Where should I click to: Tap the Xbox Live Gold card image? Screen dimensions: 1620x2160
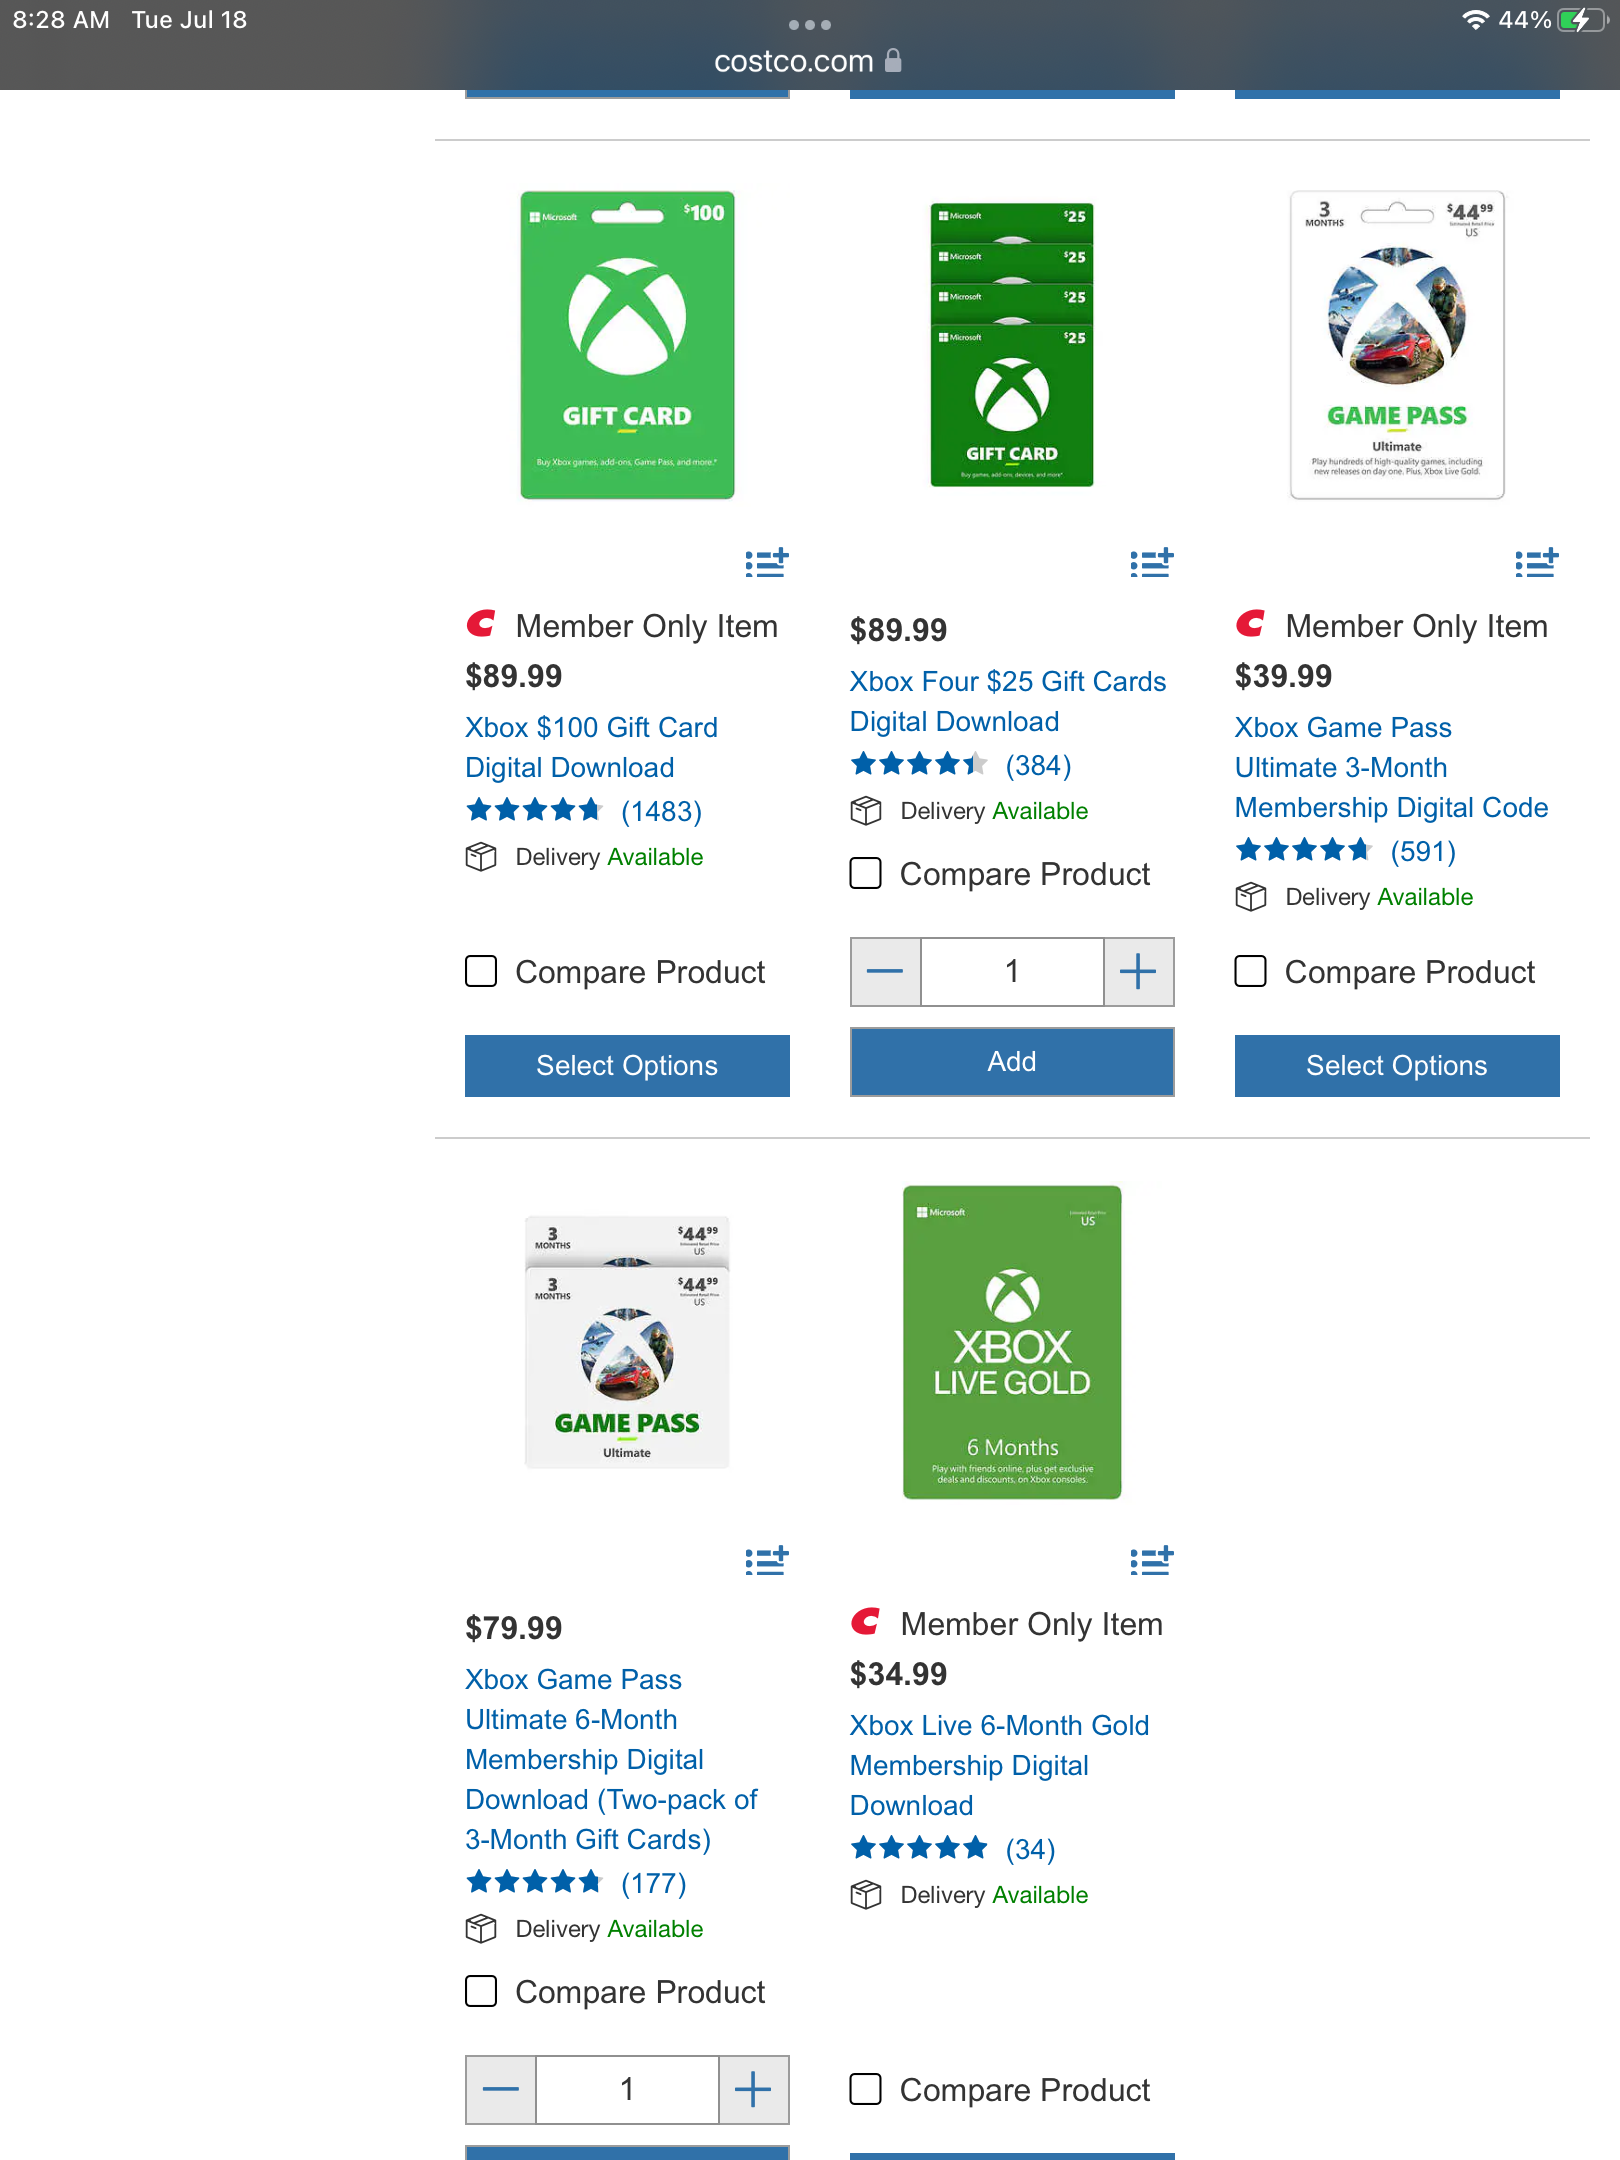[1012, 1342]
